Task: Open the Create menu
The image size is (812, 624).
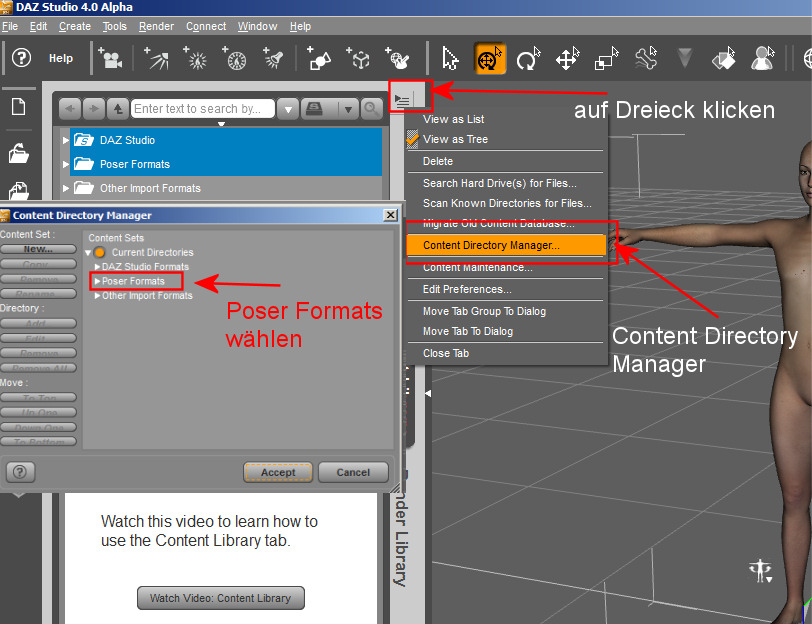Action: [x=75, y=26]
